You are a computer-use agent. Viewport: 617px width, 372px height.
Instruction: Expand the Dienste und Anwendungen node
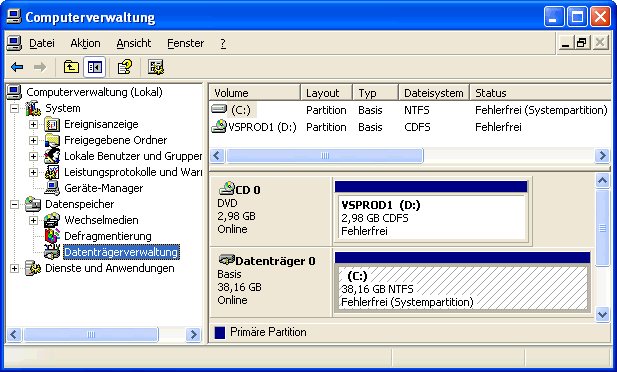(x=14, y=268)
